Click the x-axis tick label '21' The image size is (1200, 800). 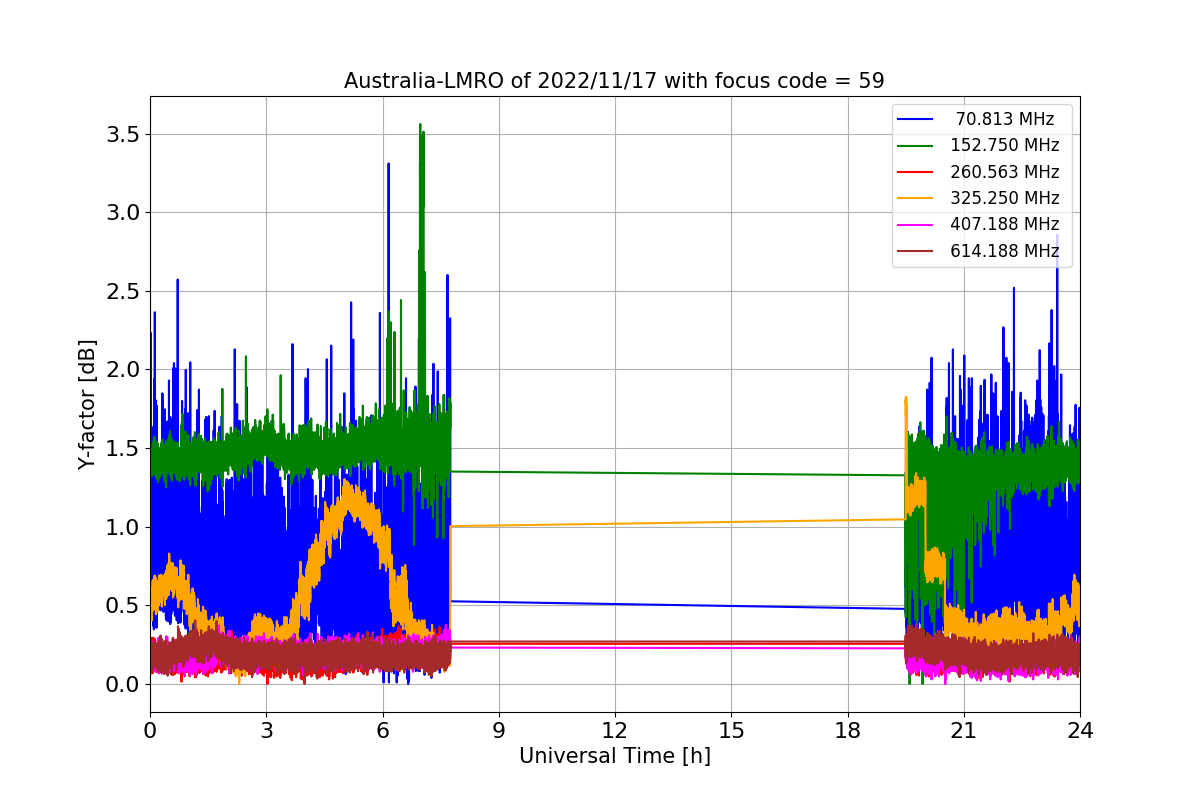click(x=963, y=730)
